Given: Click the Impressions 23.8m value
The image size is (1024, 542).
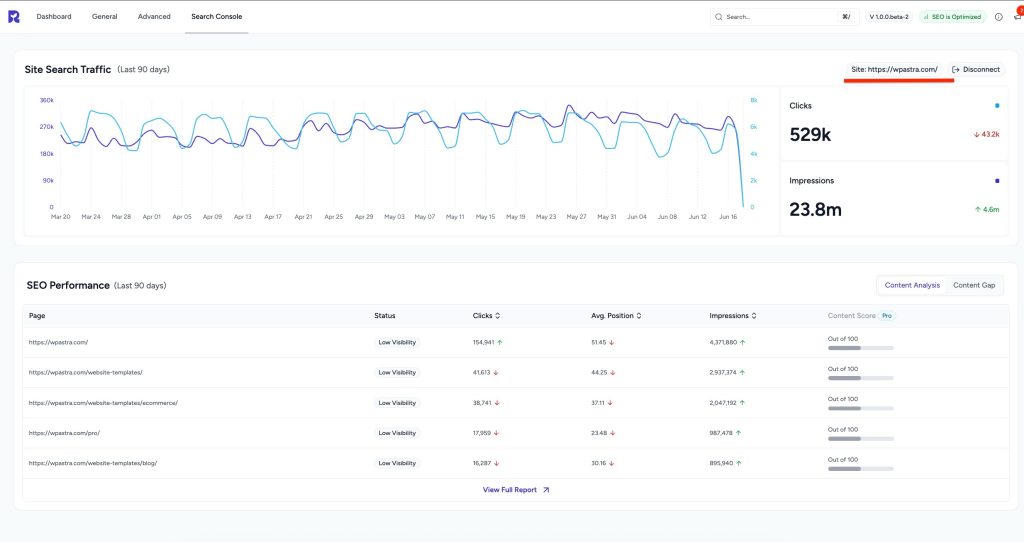Looking at the screenshot, I should (x=815, y=210).
